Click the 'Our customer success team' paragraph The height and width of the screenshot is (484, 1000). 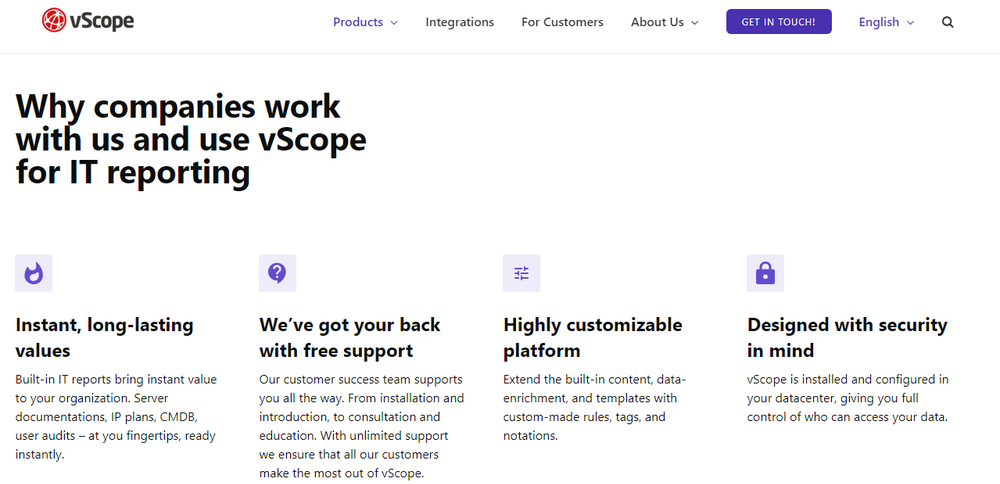pyautogui.click(x=362, y=427)
